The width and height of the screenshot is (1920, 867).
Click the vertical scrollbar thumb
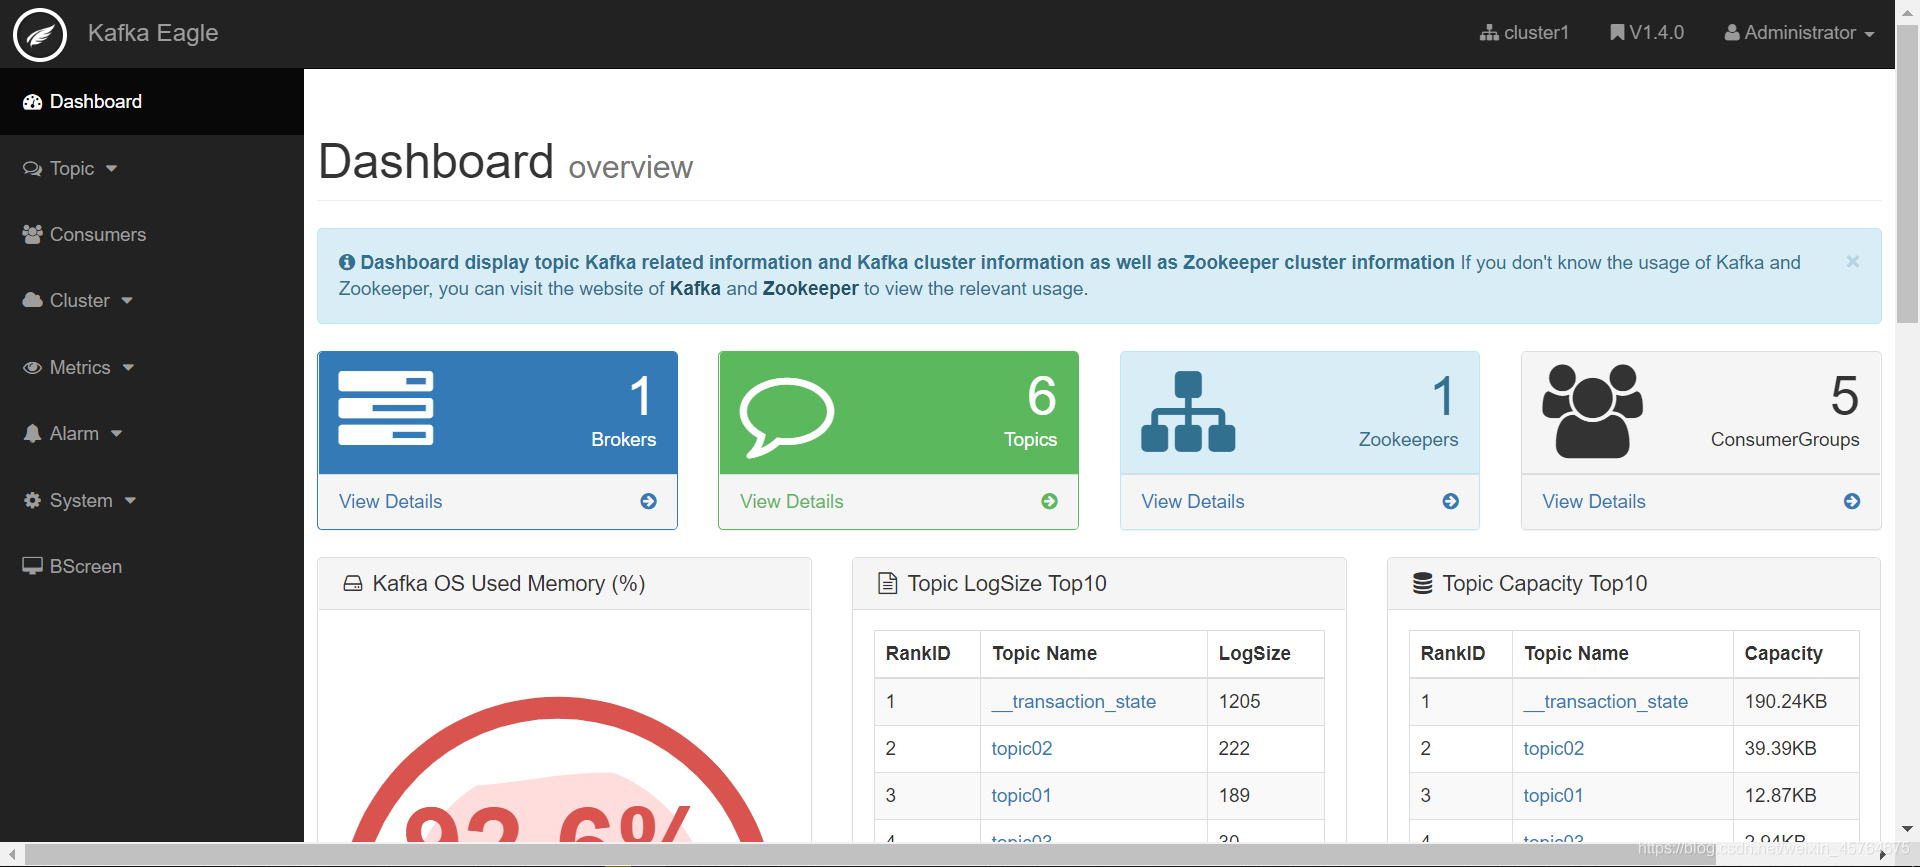click(1908, 175)
